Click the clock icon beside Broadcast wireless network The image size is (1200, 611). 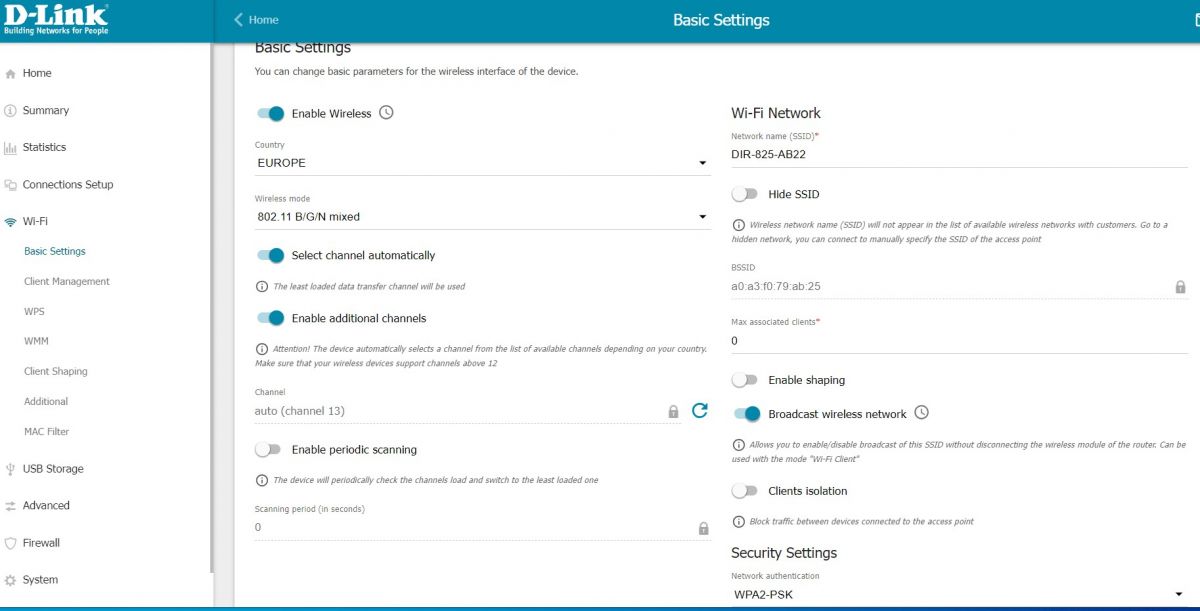[x=922, y=413]
